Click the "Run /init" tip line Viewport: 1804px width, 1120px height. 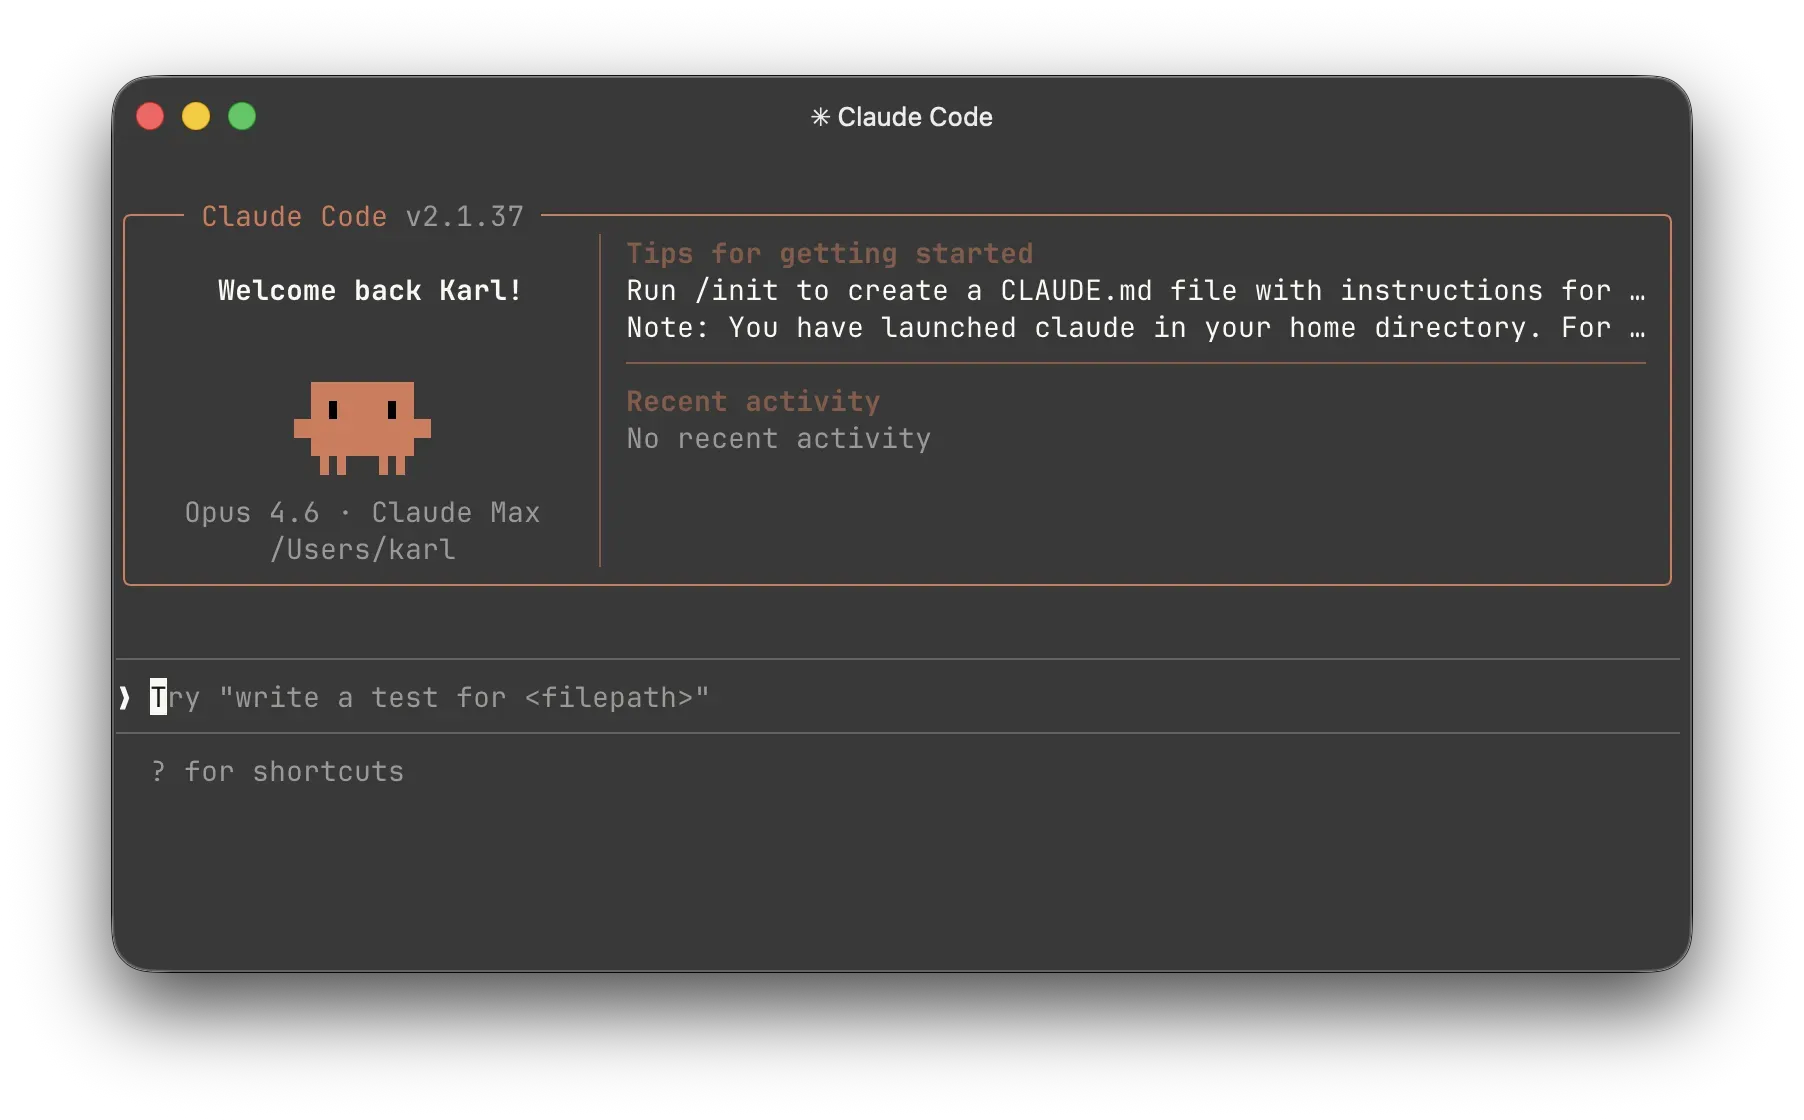1118,291
